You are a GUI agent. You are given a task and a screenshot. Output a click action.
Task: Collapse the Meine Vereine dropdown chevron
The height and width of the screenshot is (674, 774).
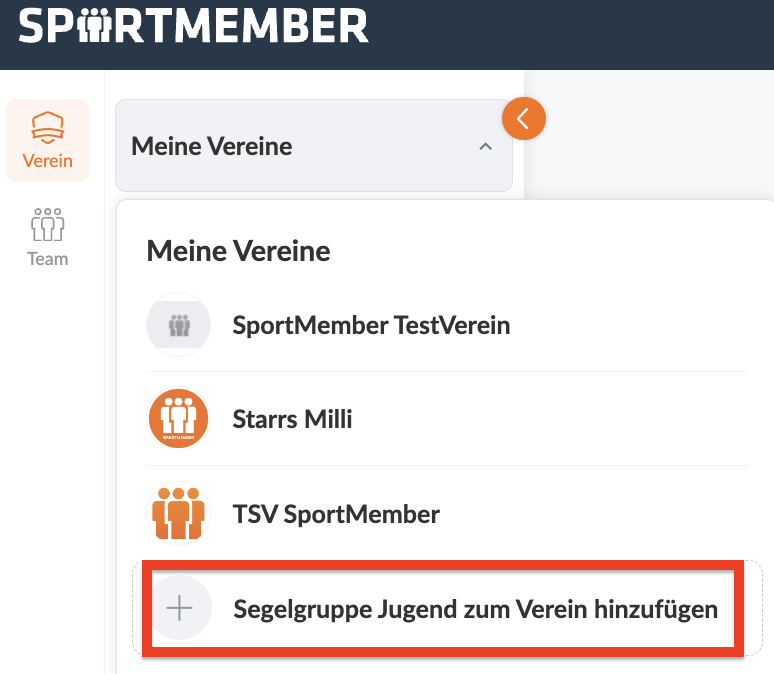click(485, 147)
